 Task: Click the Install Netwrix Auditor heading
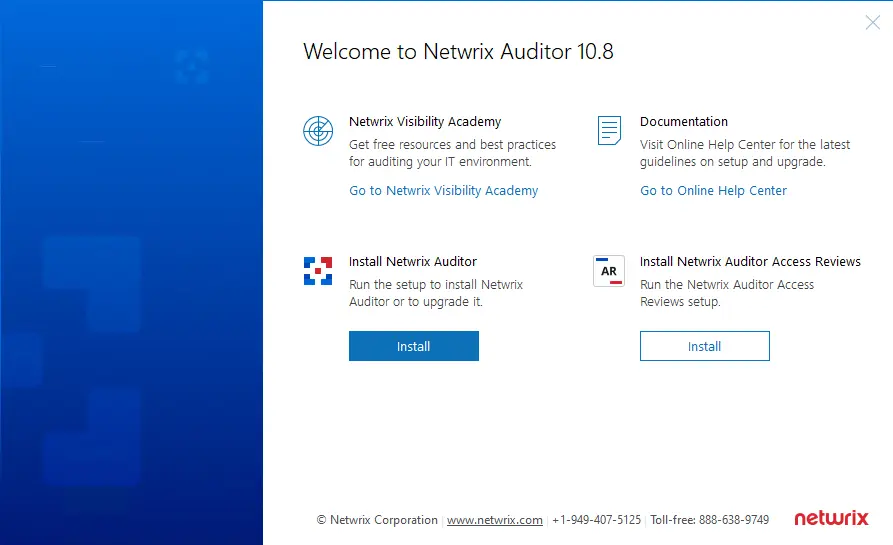click(413, 262)
